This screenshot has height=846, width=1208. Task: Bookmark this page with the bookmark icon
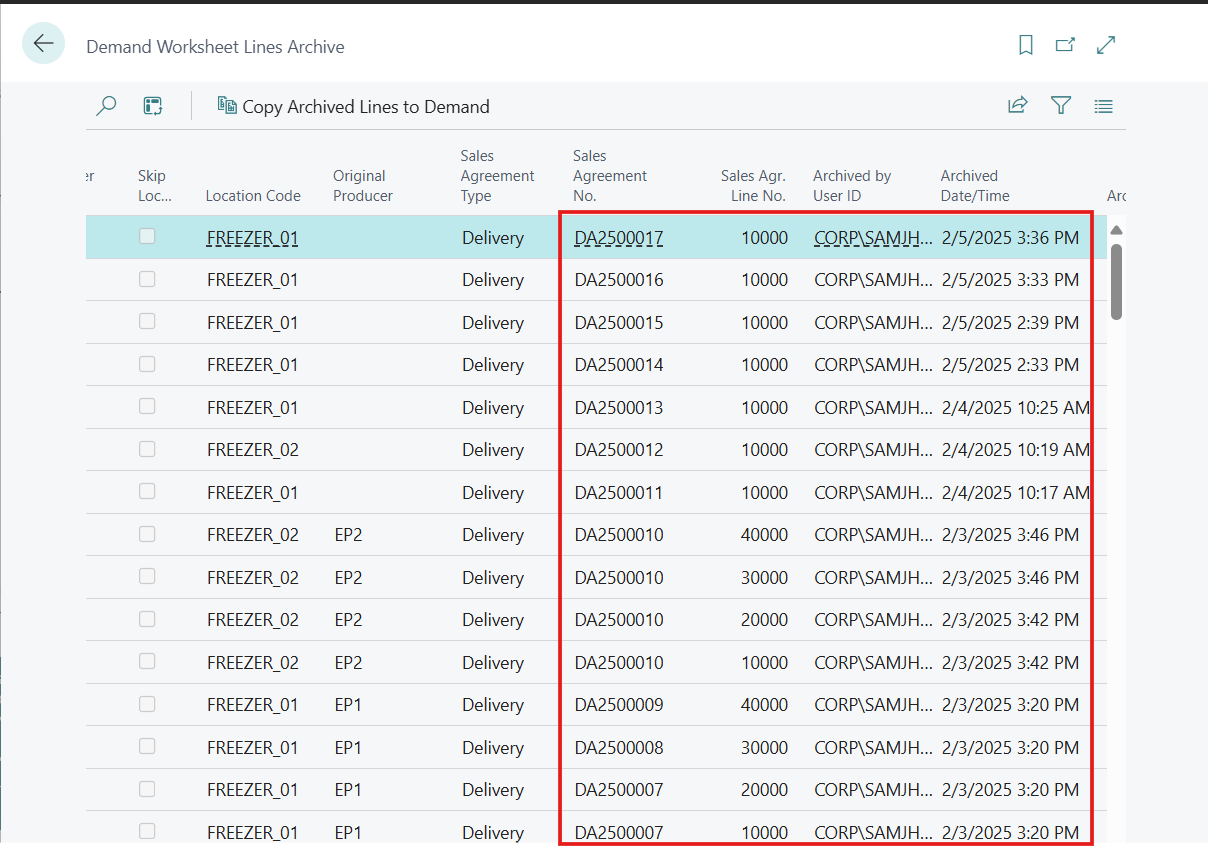[x=1025, y=45]
